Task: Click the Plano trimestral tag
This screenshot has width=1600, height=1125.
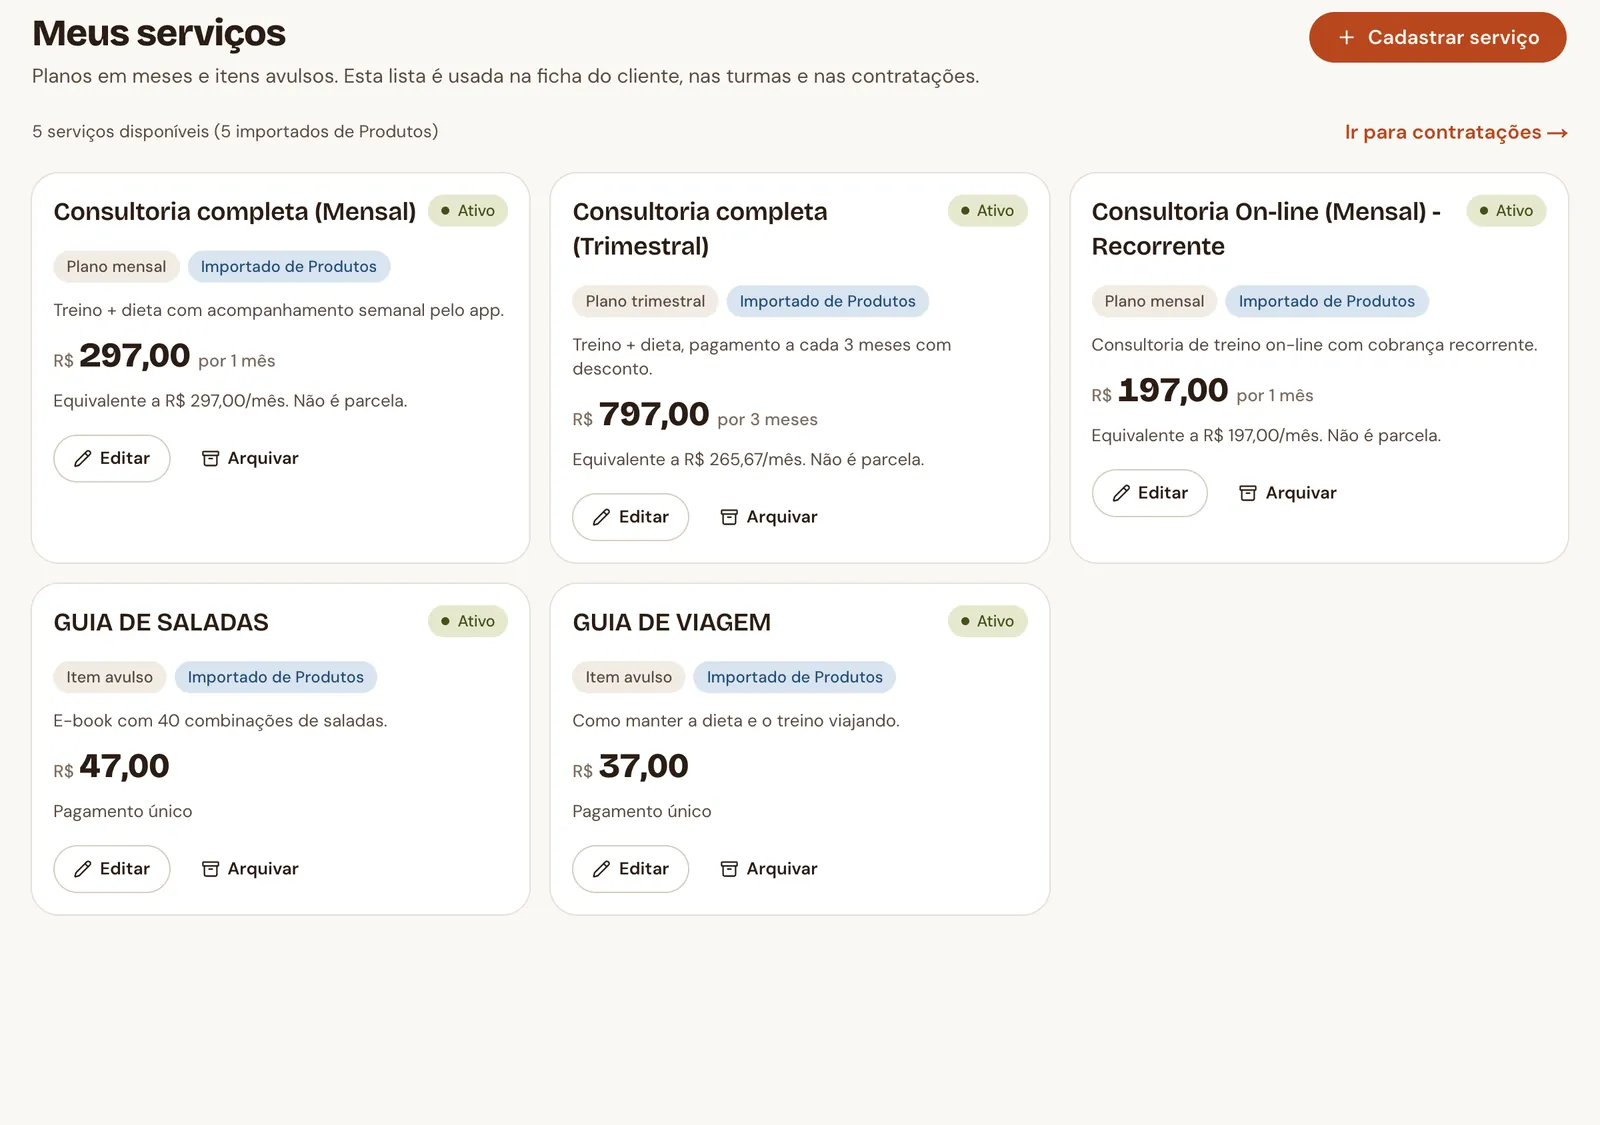Action: [x=645, y=301]
